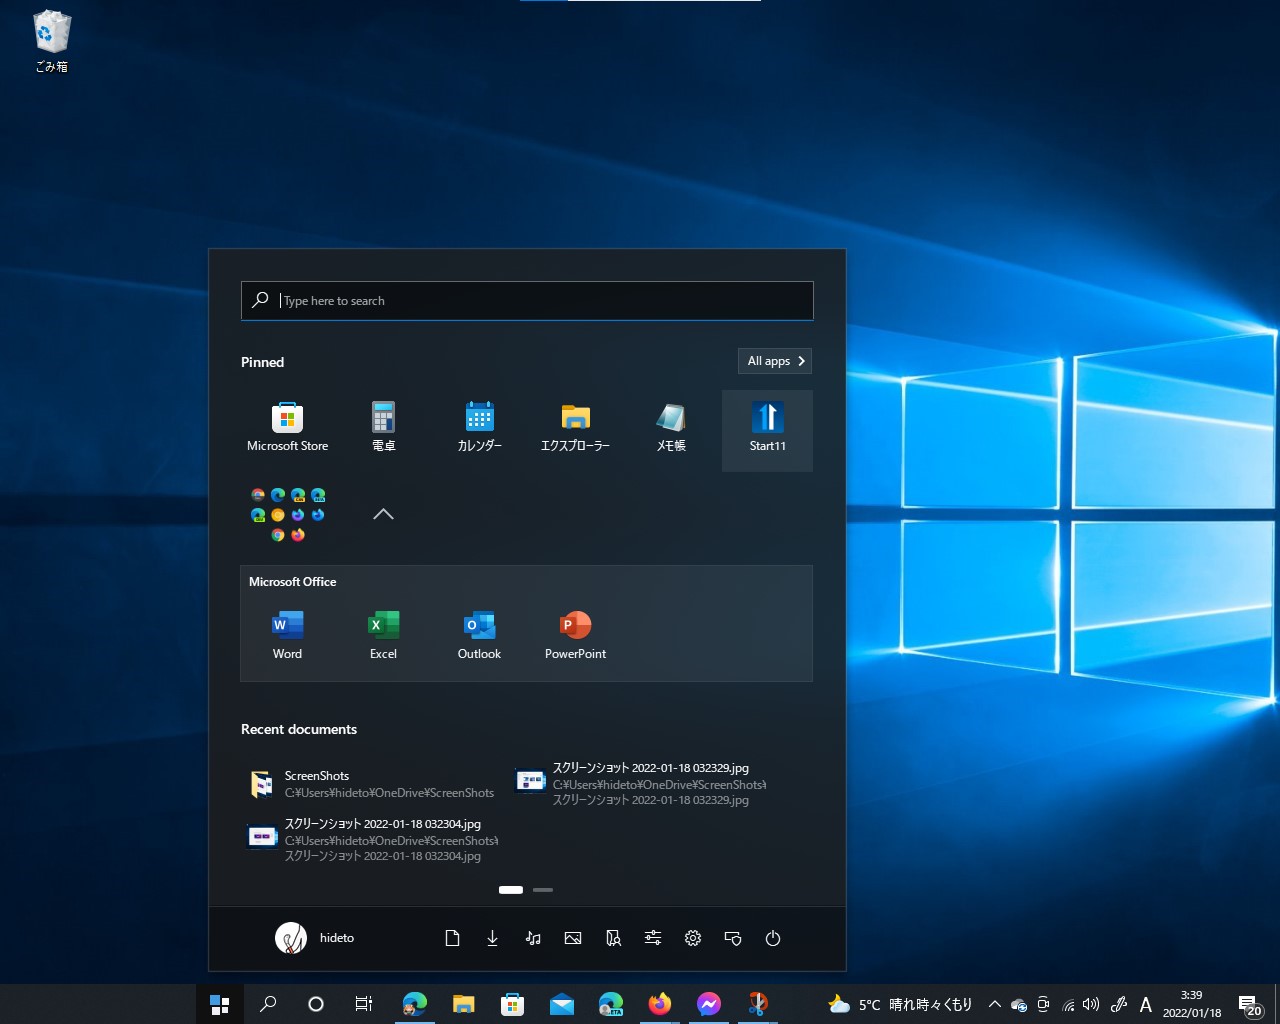1280x1024 pixels.
Task: Open Settings via the gear icon
Action: (x=693, y=938)
